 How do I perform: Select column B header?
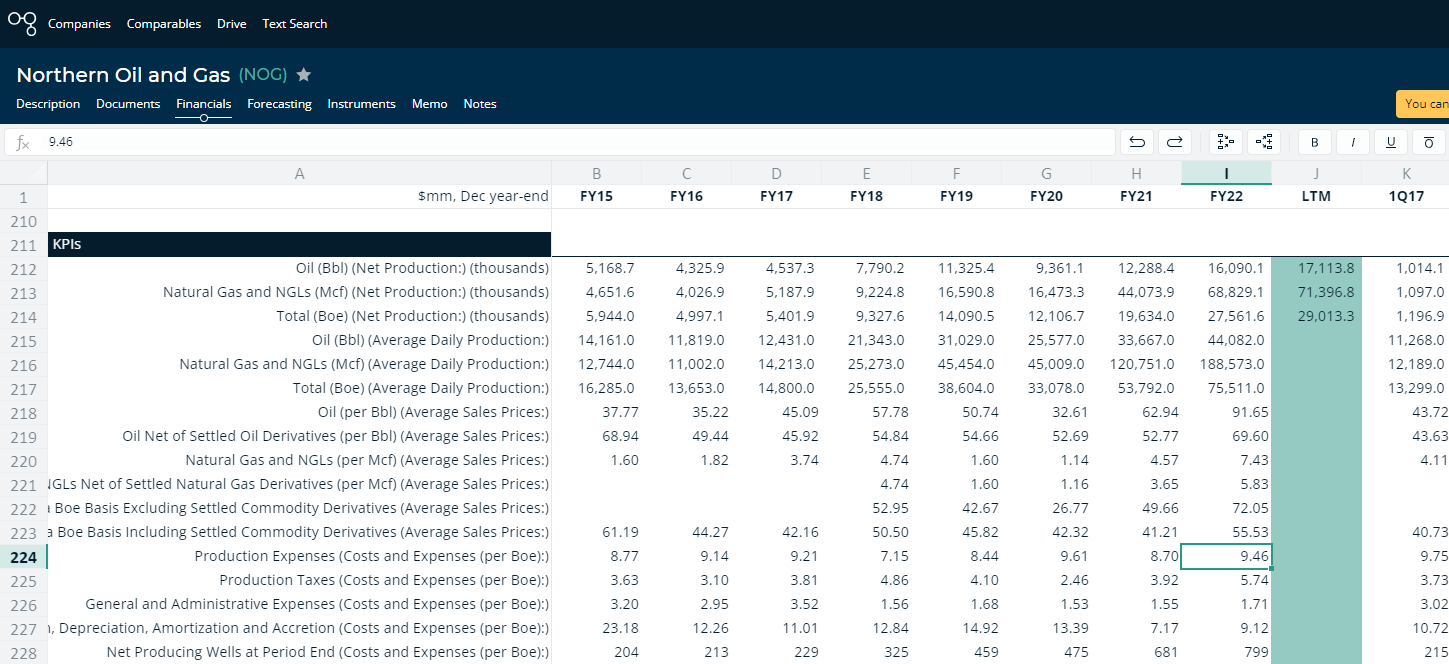click(x=597, y=173)
